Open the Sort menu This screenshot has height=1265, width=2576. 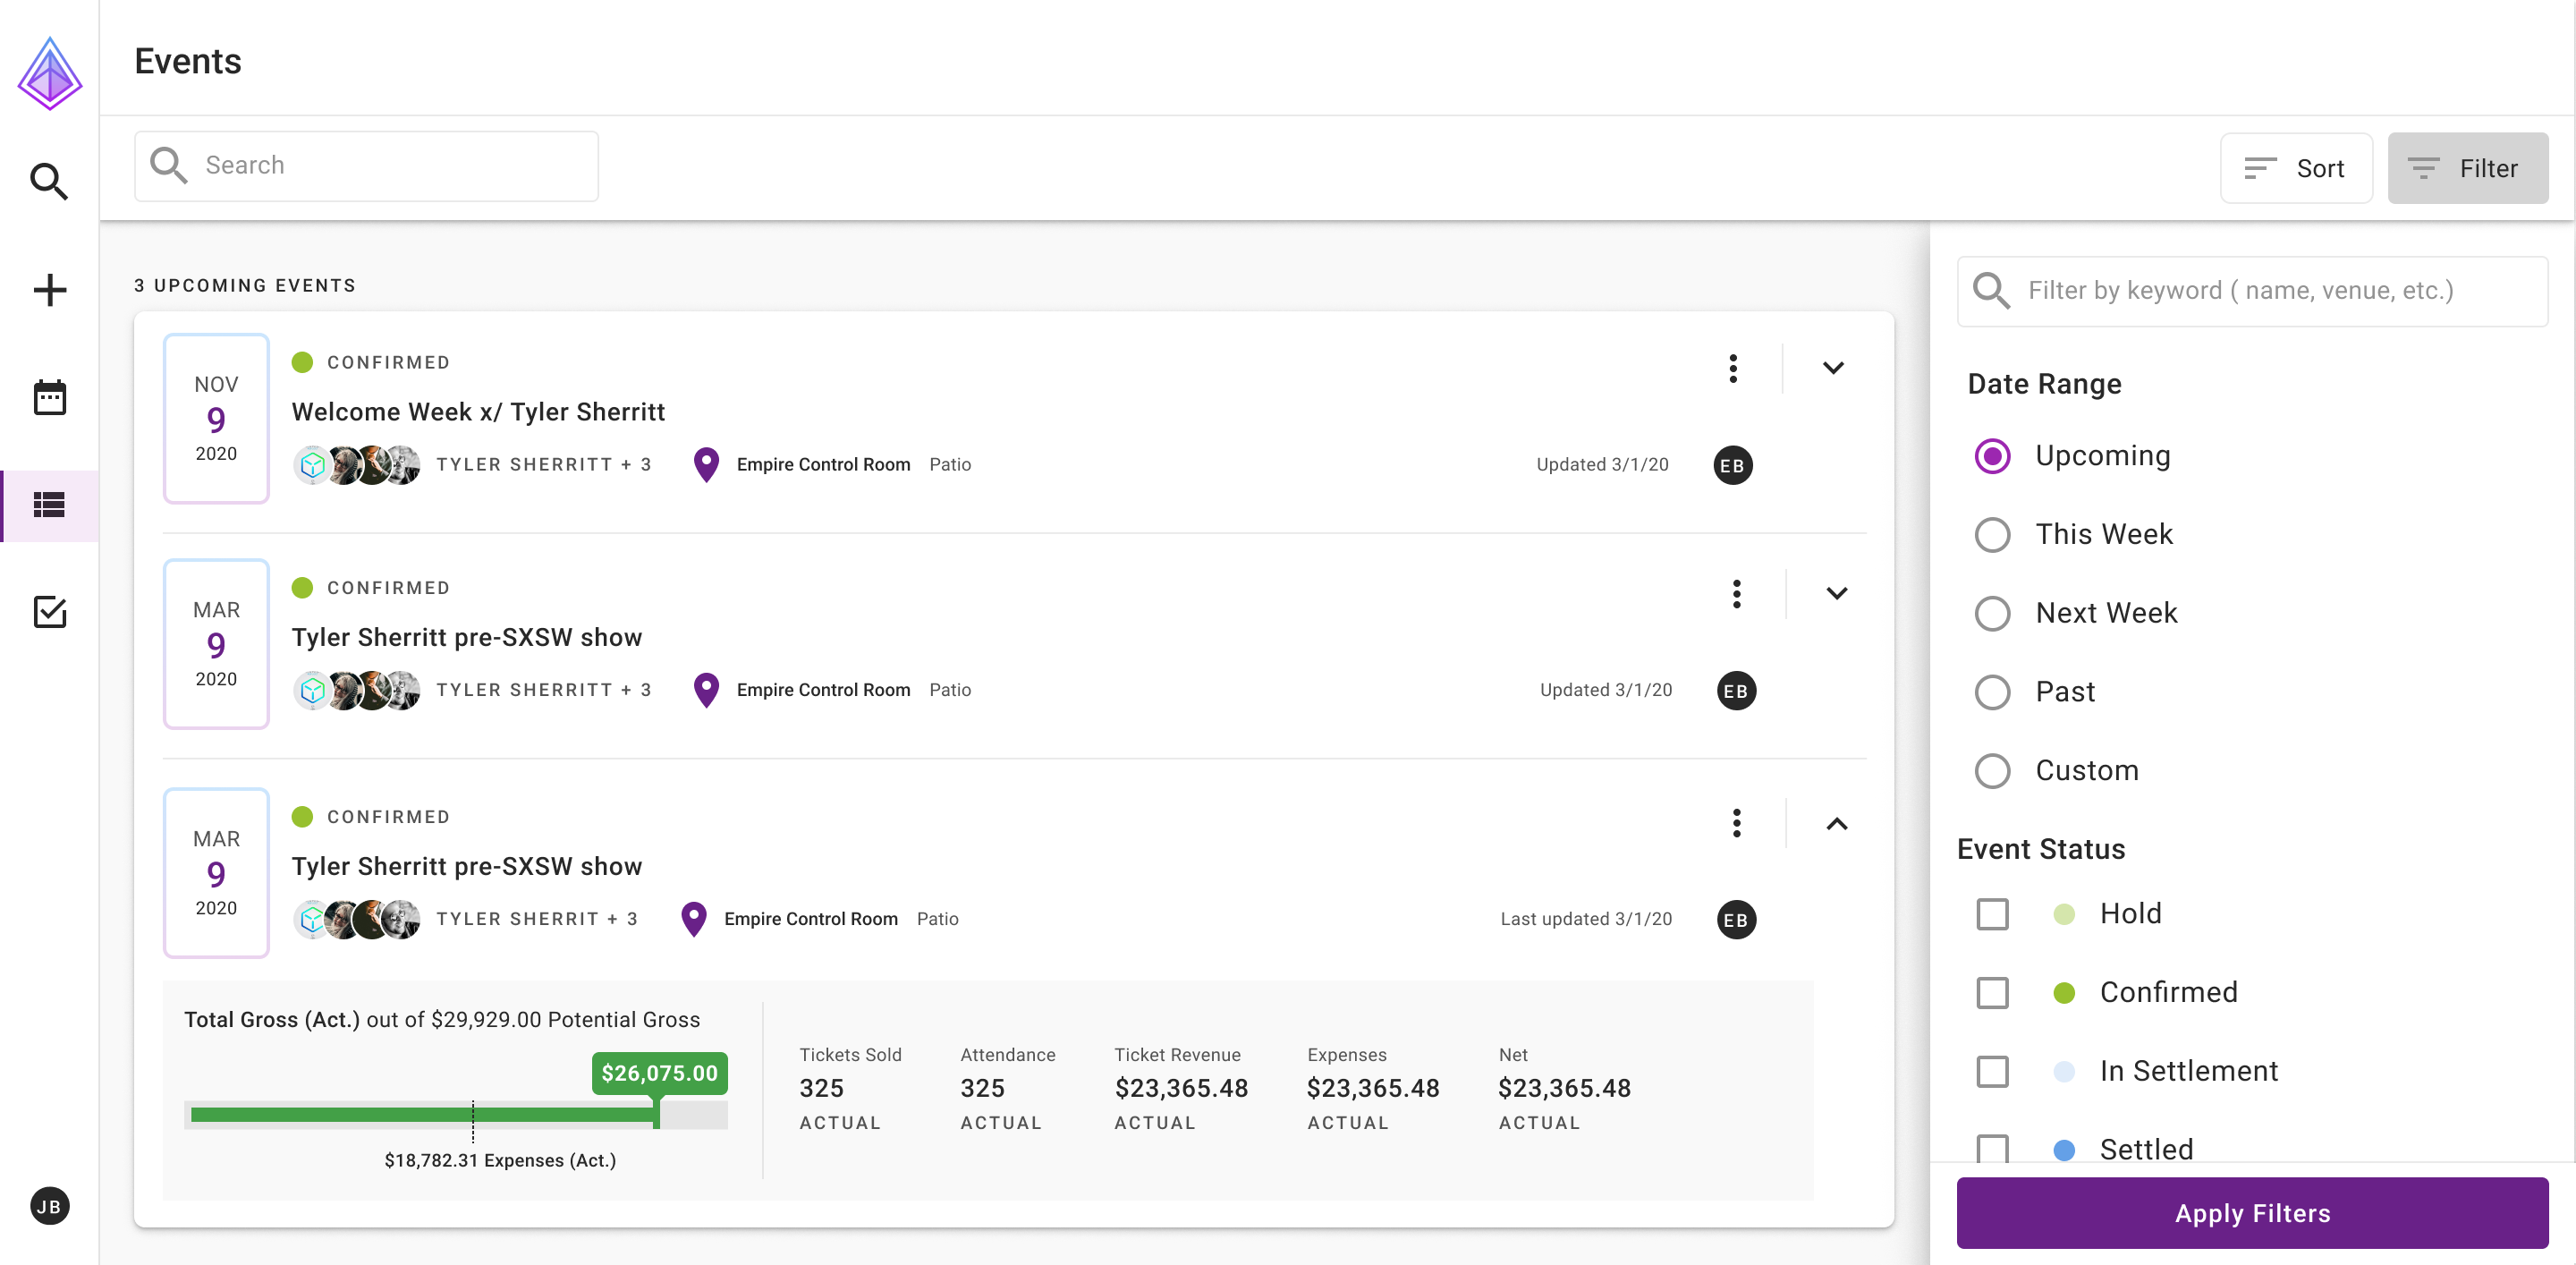(x=2296, y=168)
